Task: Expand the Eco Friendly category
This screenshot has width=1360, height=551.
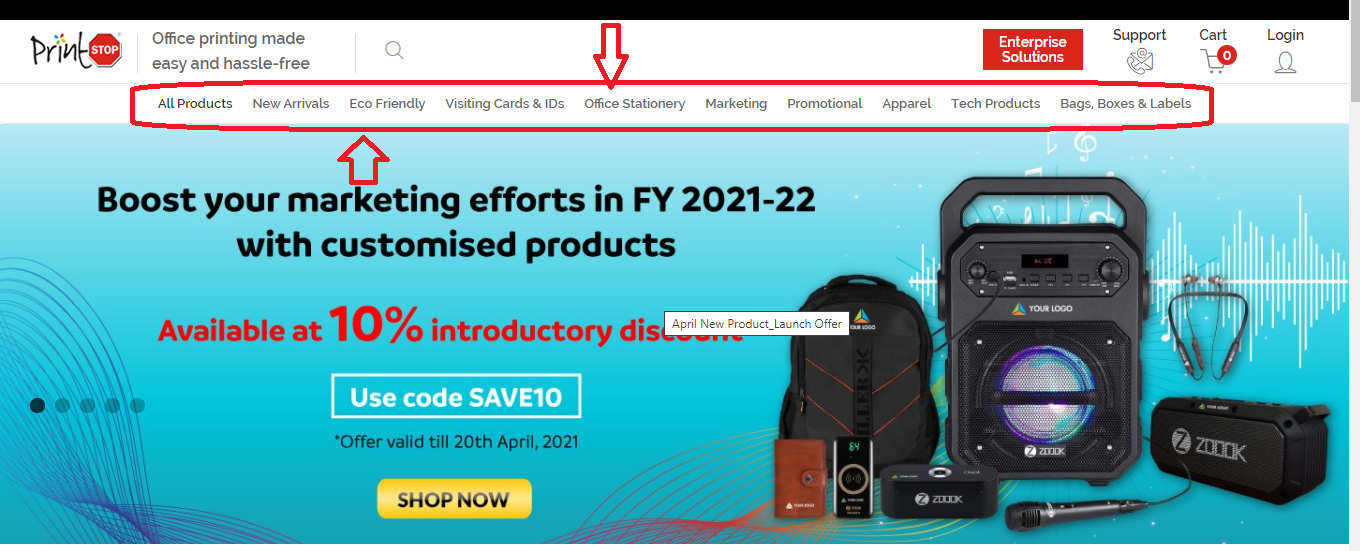Action: coord(387,103)
